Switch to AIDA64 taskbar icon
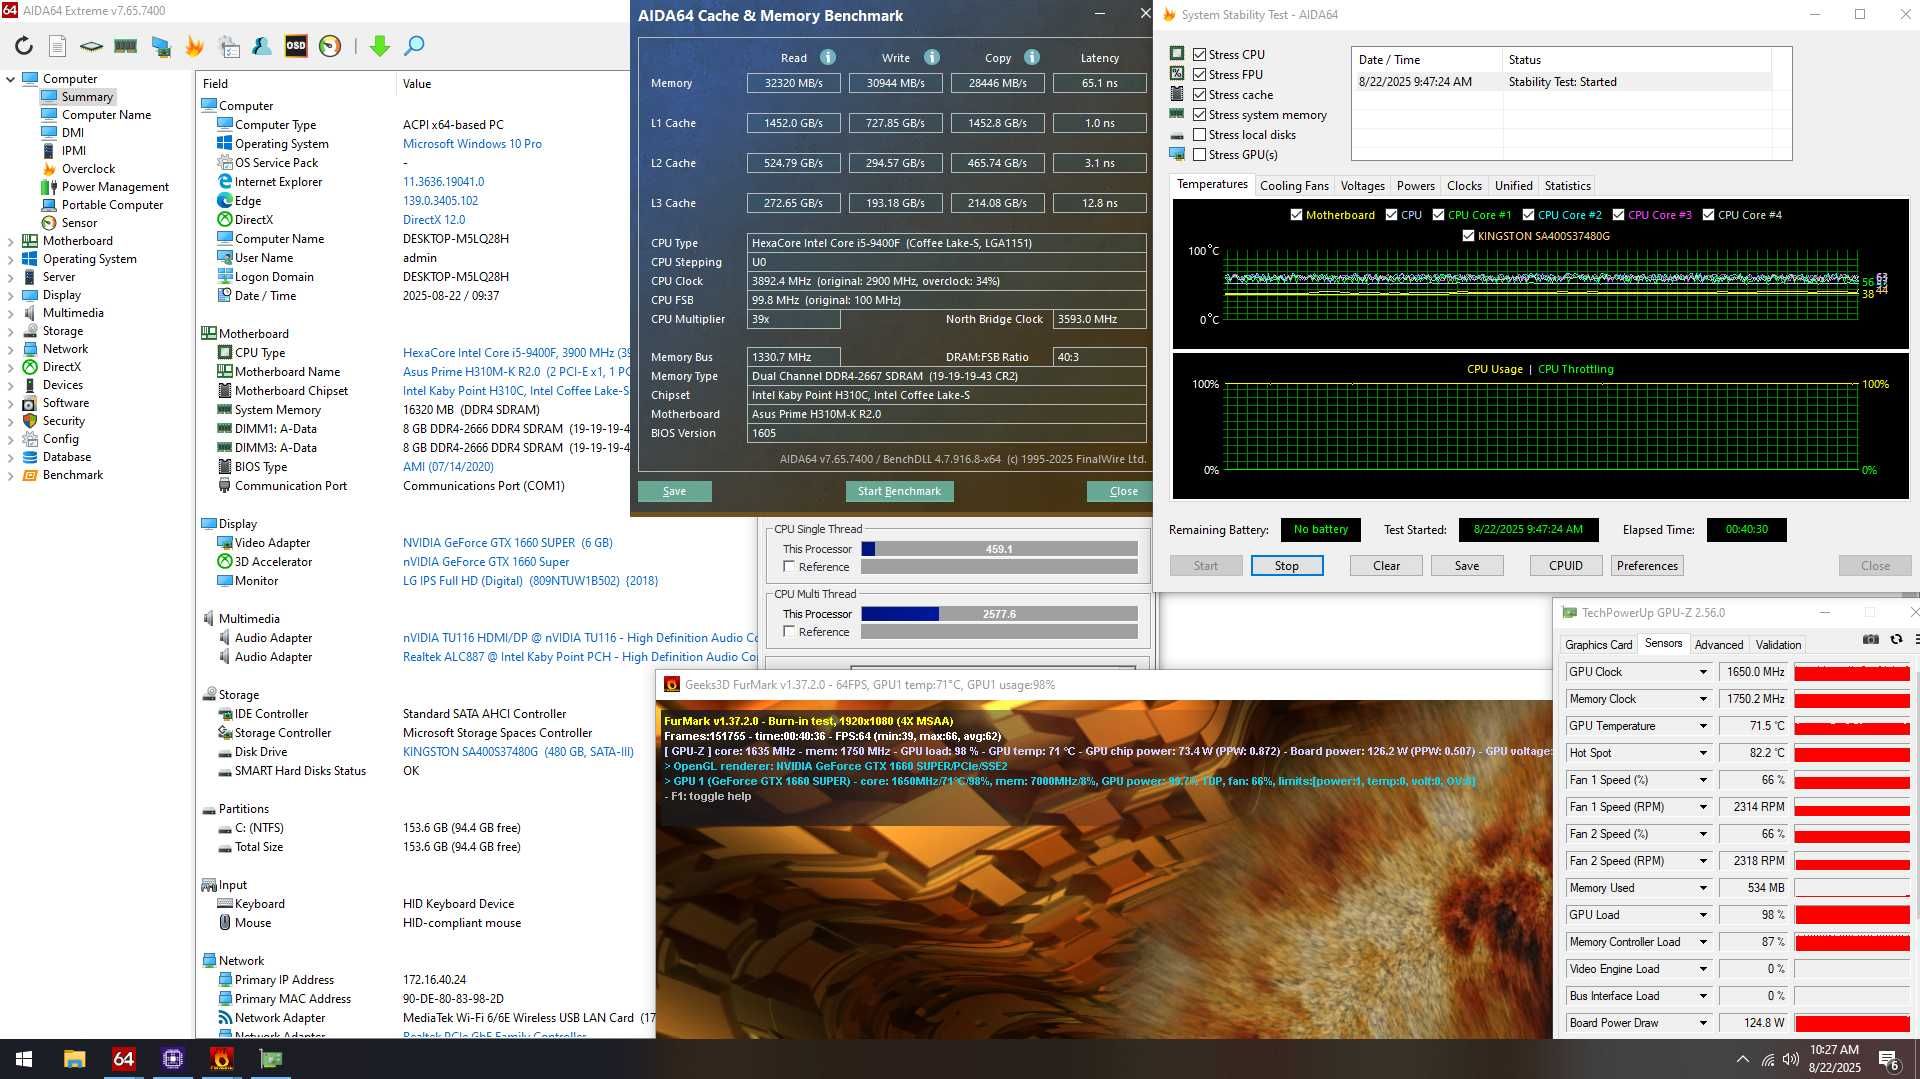The width and height of the screenshot is (1920, 1079). (x=123, y=1059)
